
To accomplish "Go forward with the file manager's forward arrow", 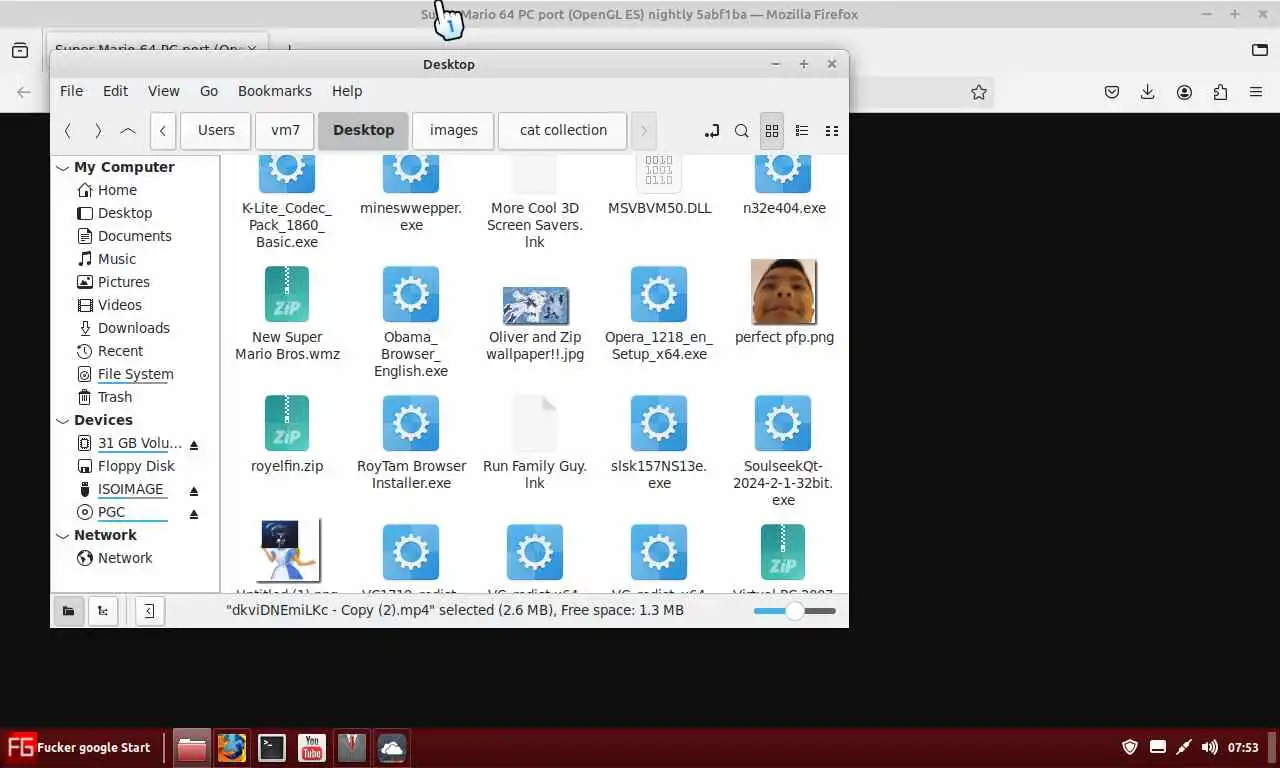I will 97,131.
